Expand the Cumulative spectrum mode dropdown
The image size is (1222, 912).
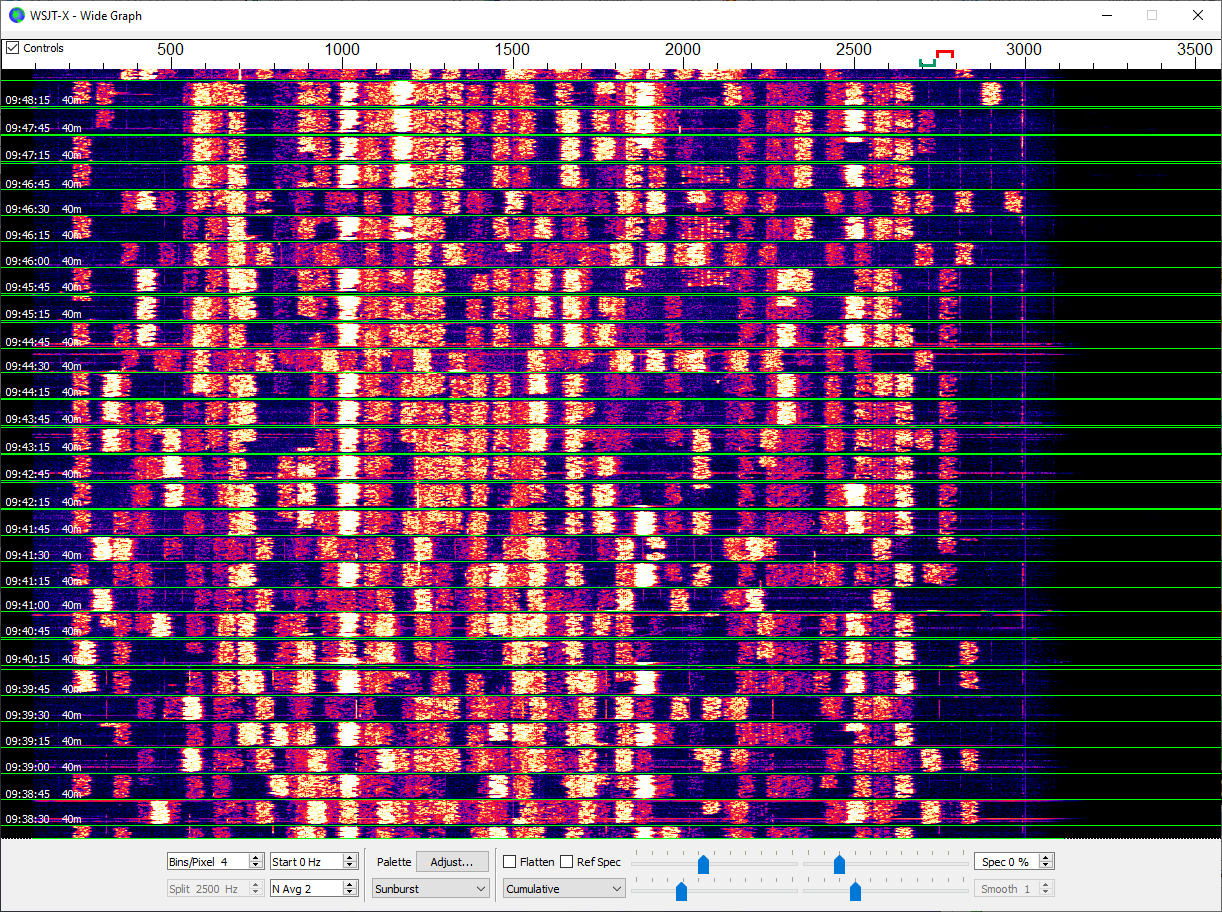[564, 889]
